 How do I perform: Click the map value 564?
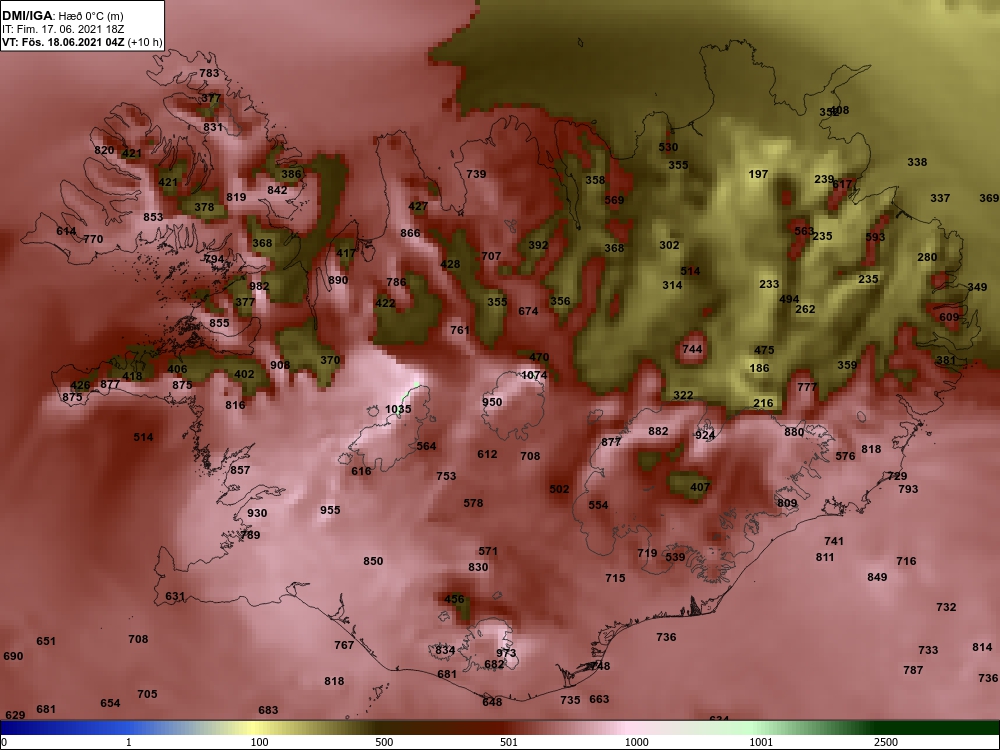[426, 446]
